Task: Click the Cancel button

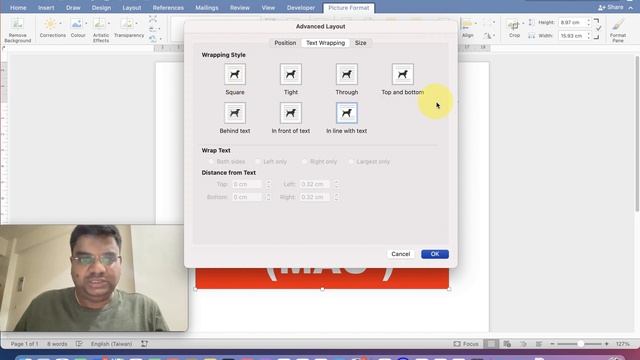Action: click(400, 254)
